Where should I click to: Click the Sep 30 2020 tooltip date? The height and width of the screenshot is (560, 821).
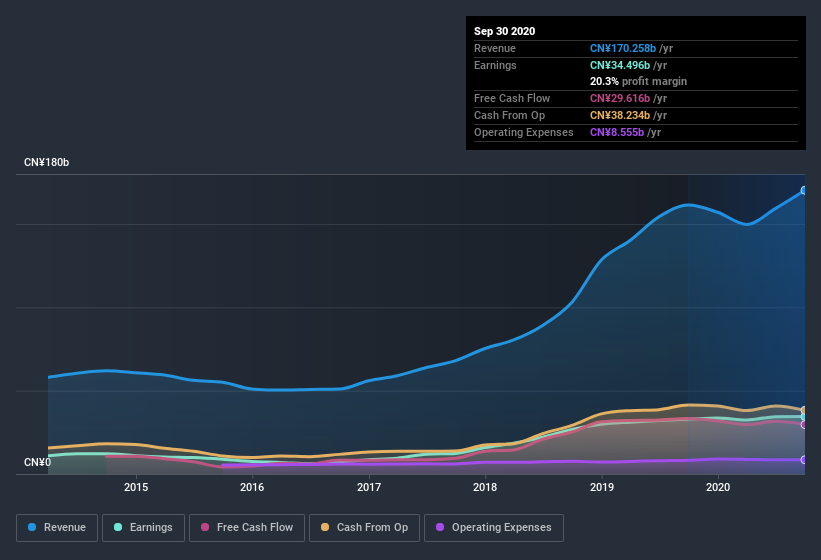click(x=505, y=31)
